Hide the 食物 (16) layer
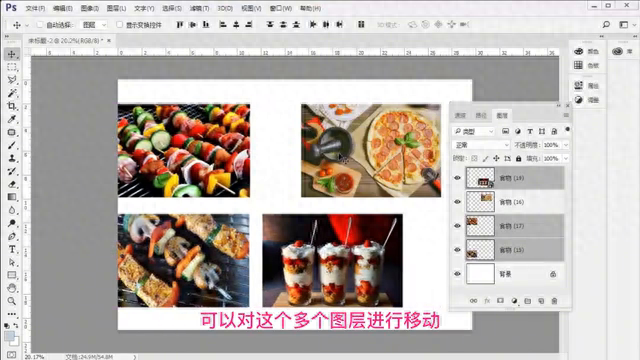The height and width of the screenshot is (360, 640). point(457,202)
